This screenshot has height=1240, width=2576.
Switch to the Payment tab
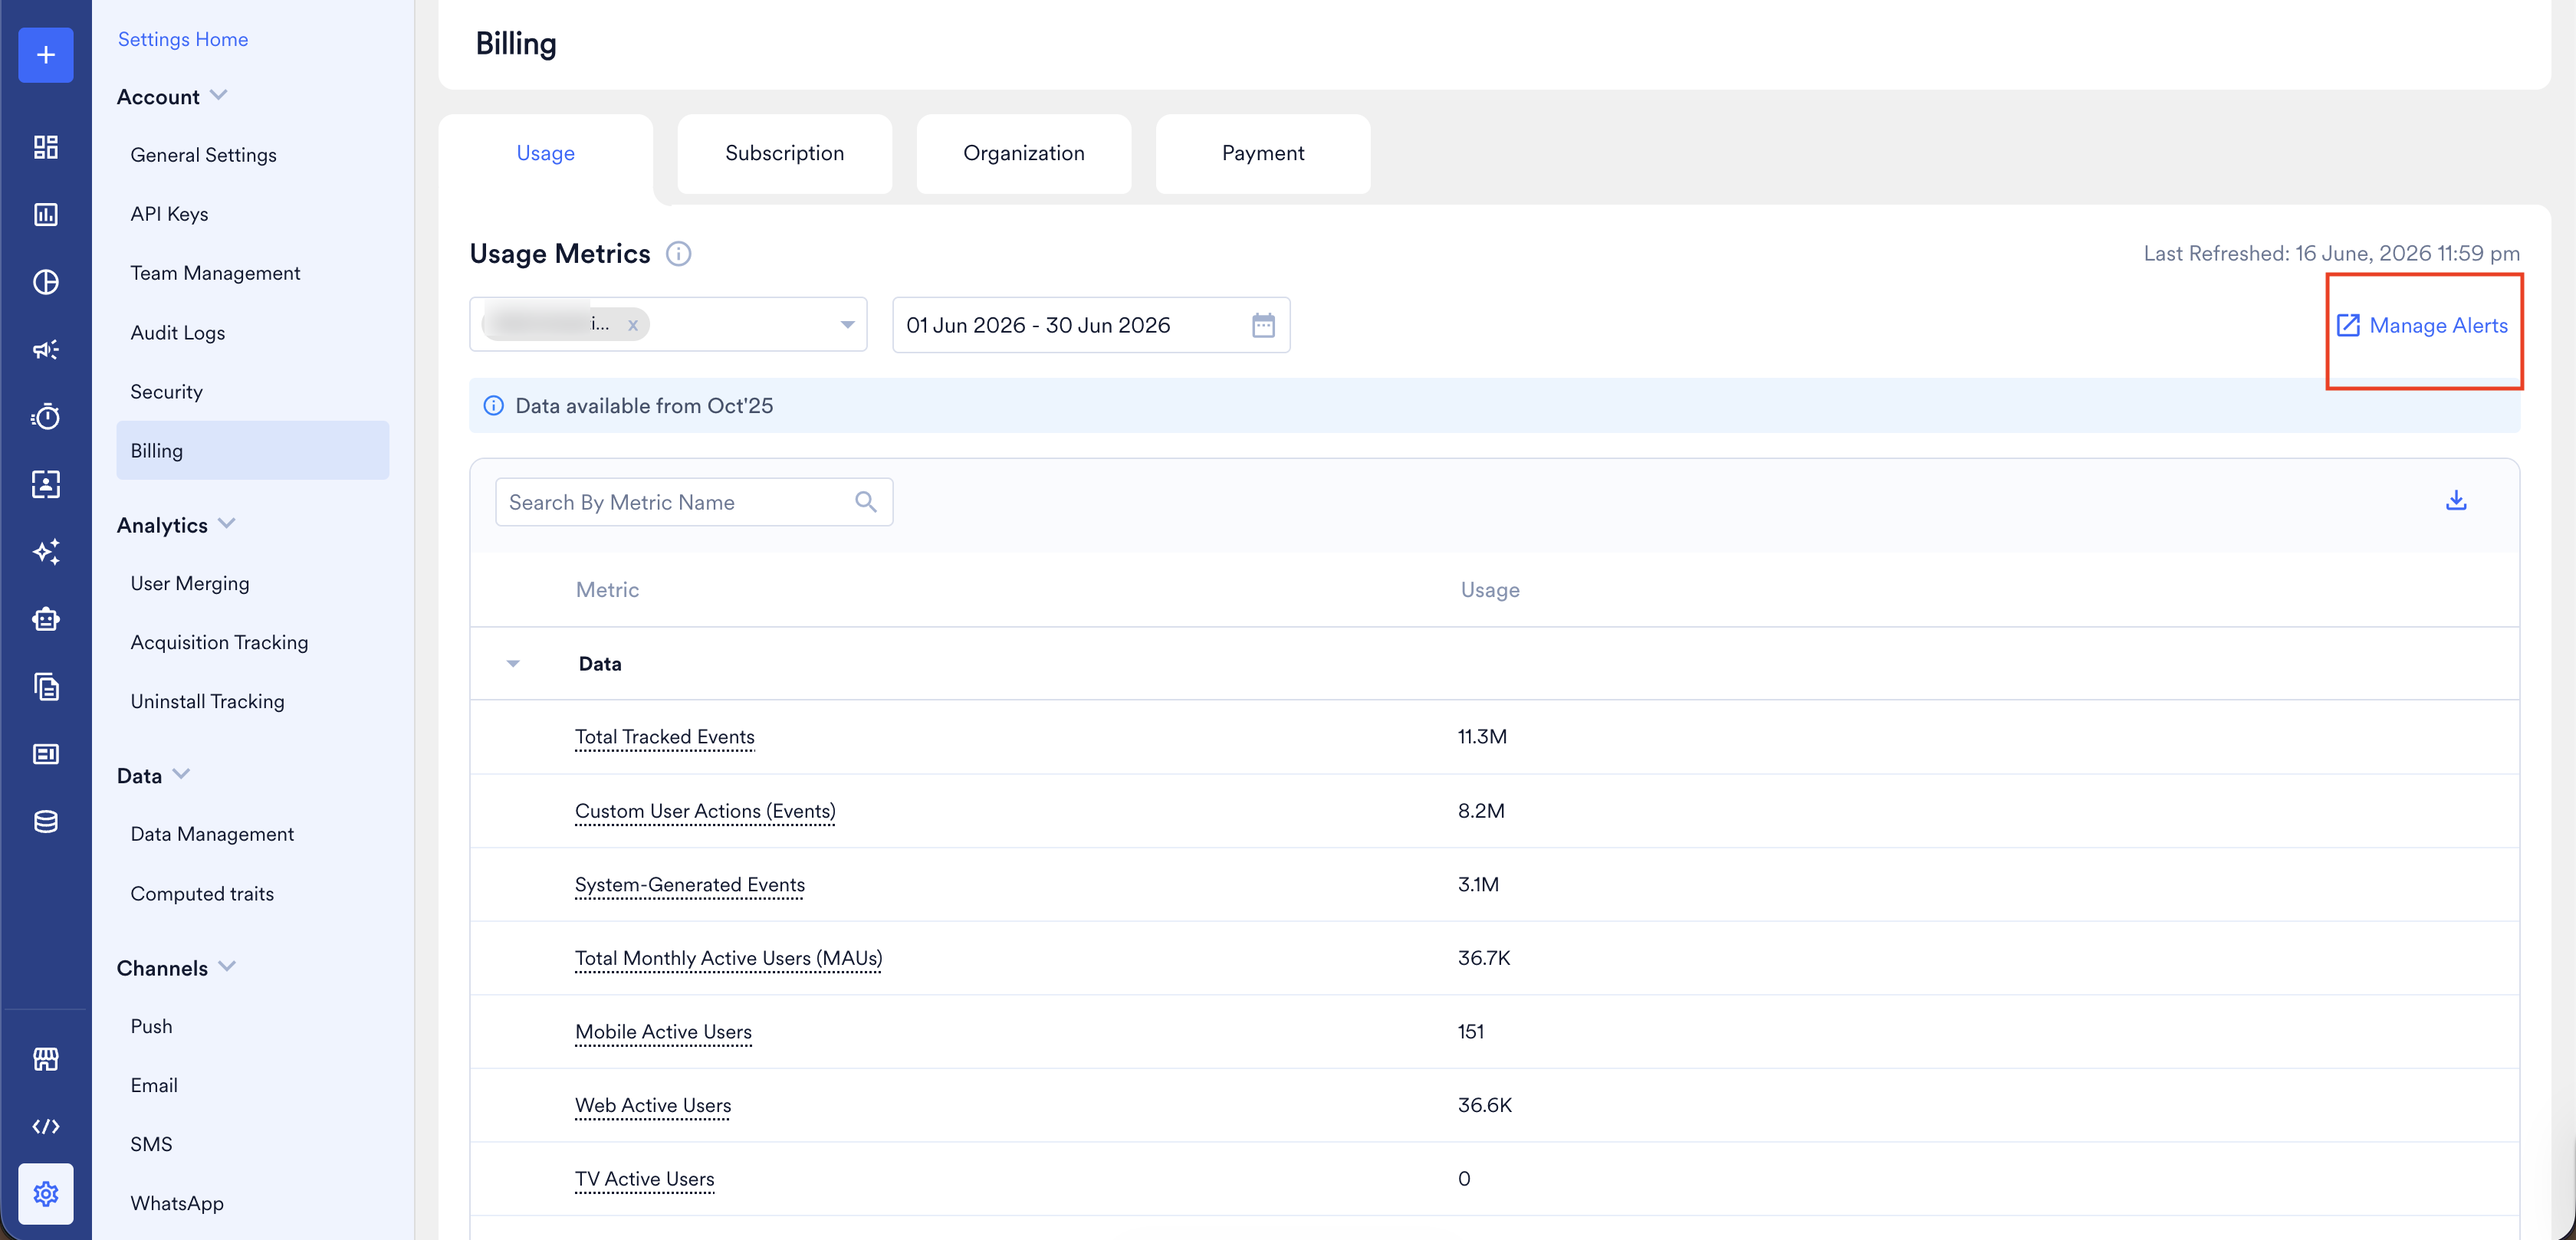(1263, 153)
